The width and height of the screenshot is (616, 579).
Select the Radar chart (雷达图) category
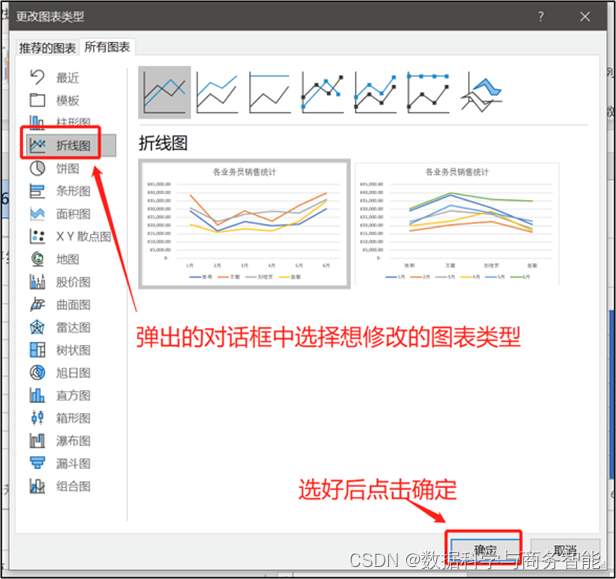click(x=61, y=327)
